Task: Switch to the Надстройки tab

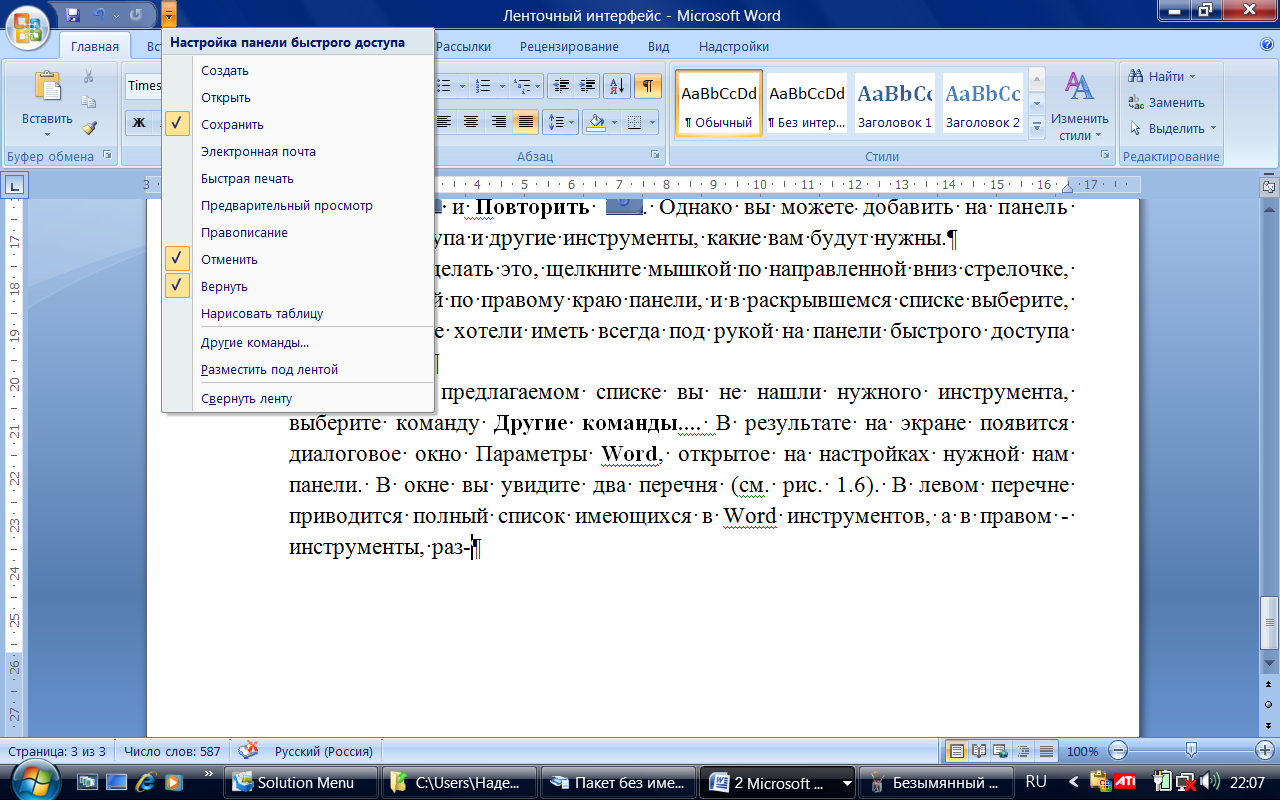Action: point(734,46)
